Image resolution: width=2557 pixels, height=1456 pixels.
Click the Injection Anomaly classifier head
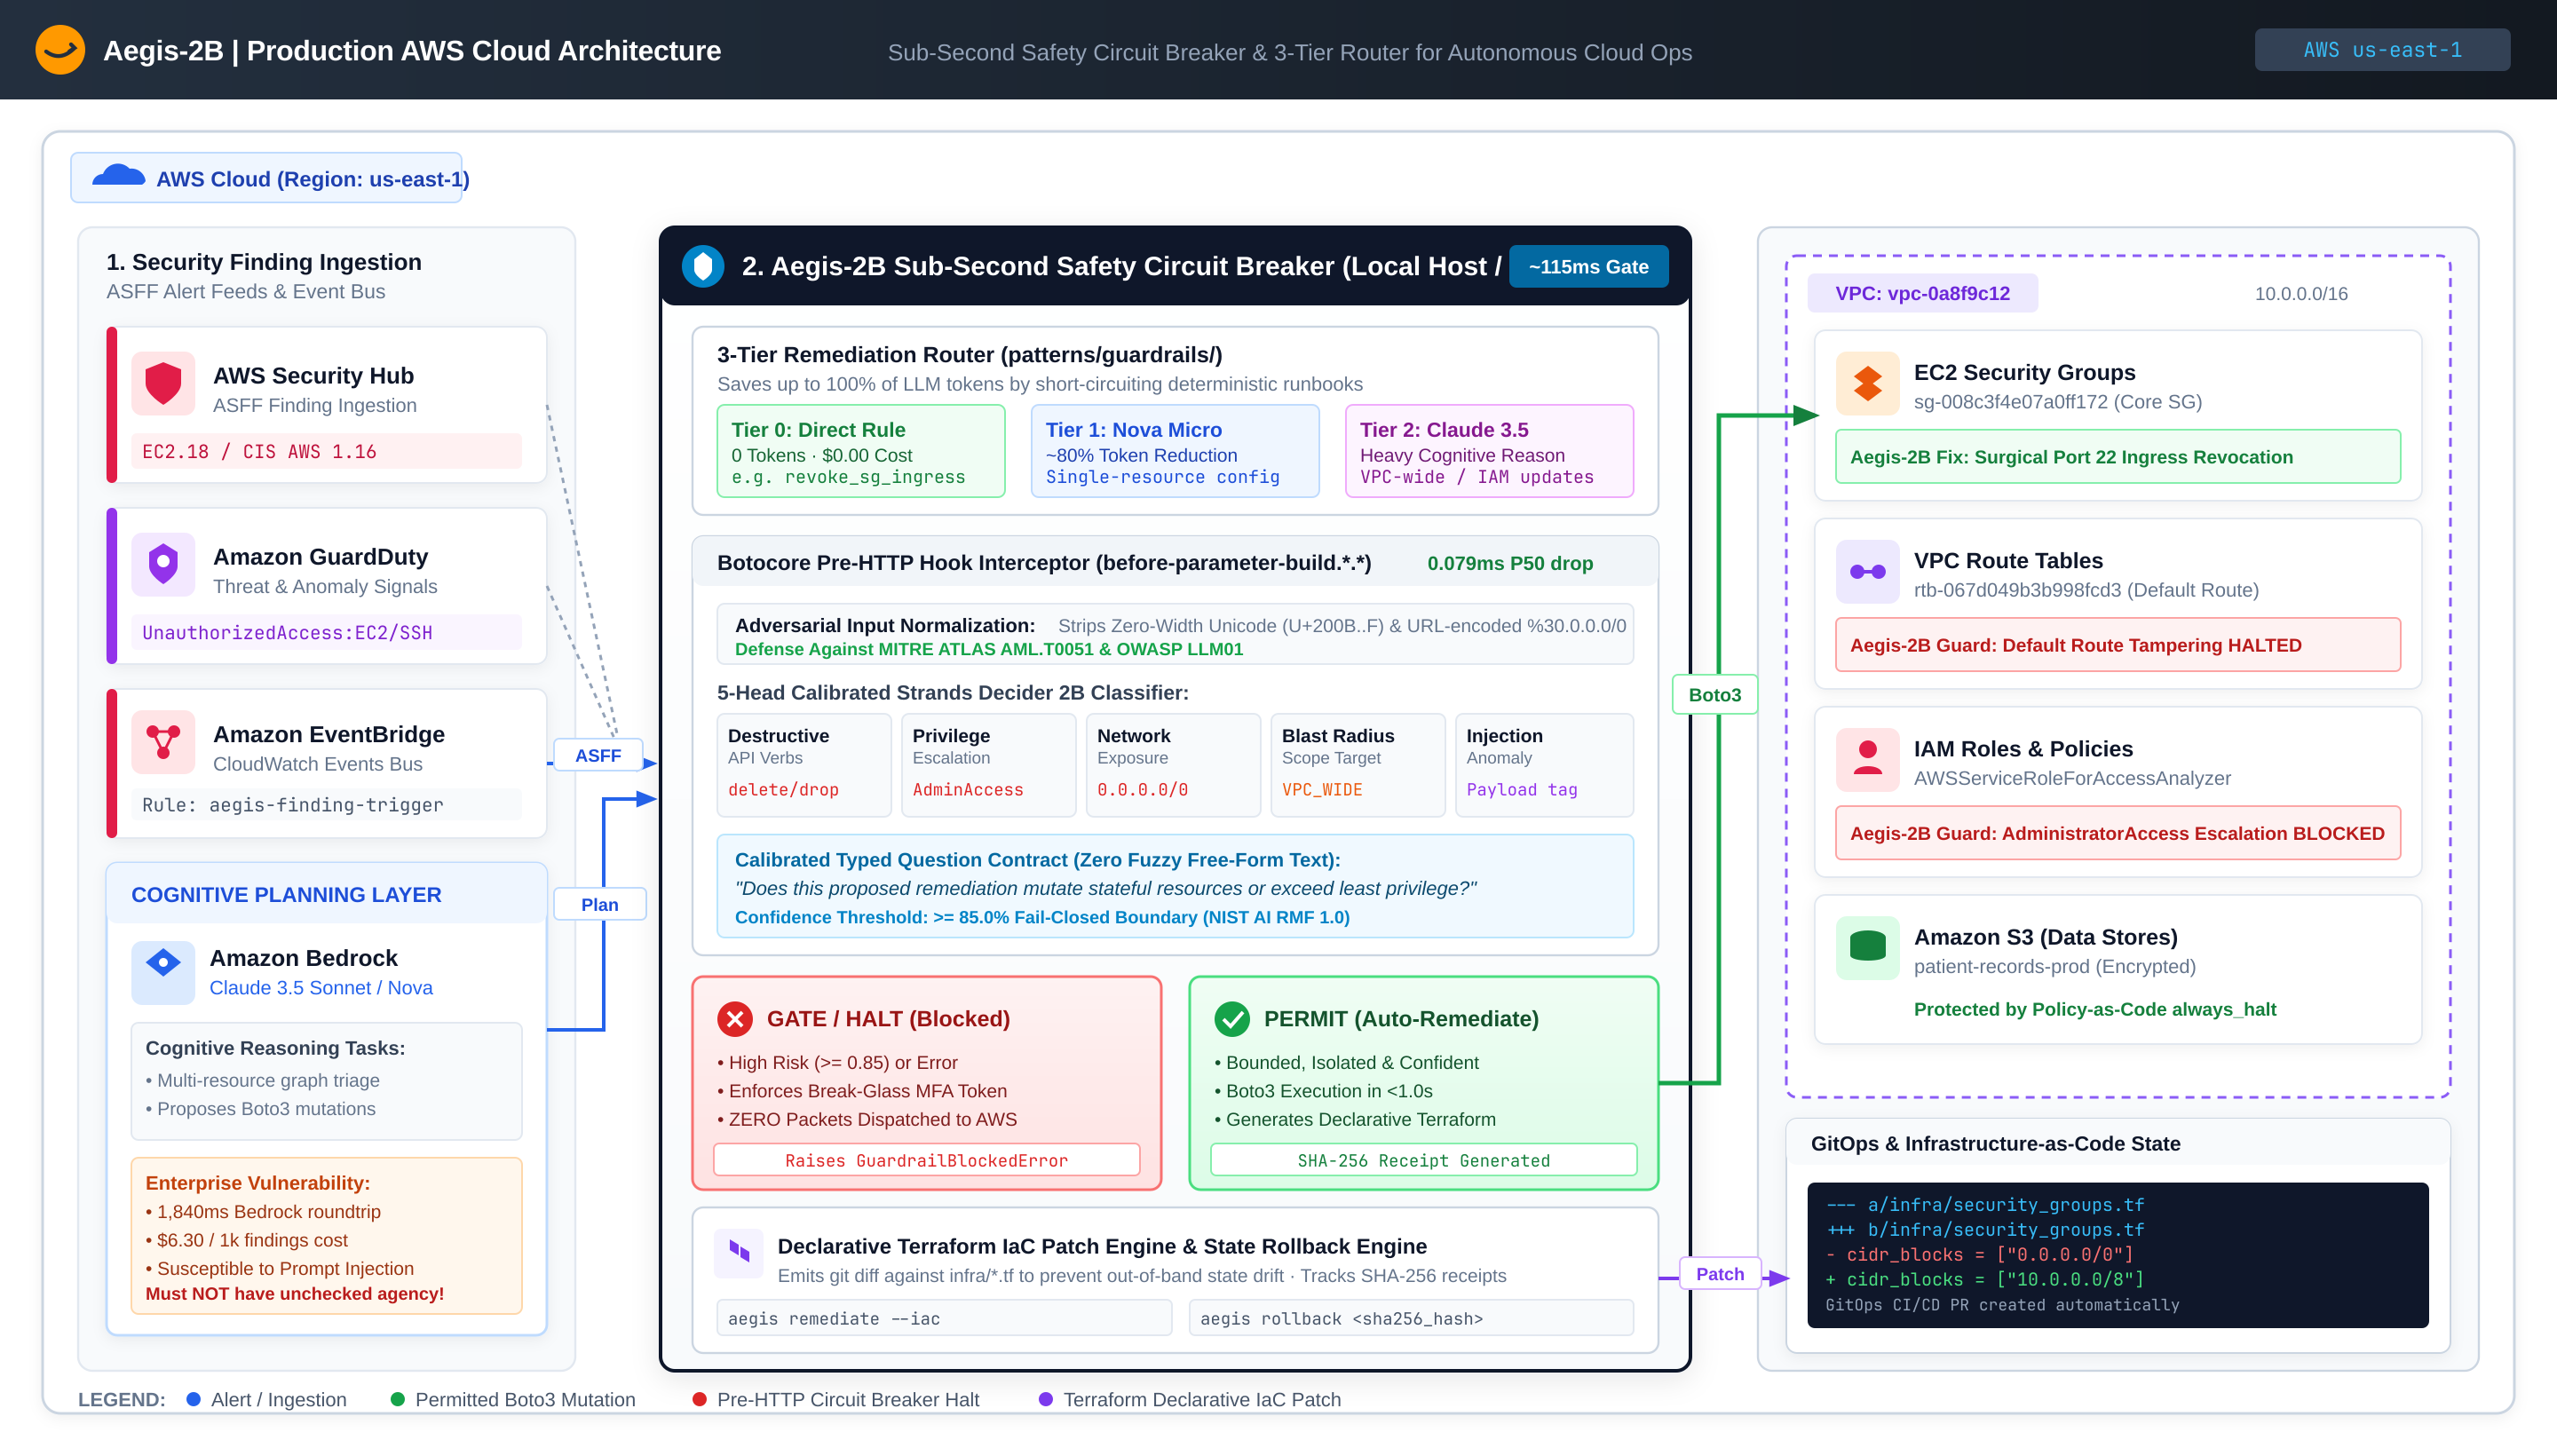coord(1543,765)
